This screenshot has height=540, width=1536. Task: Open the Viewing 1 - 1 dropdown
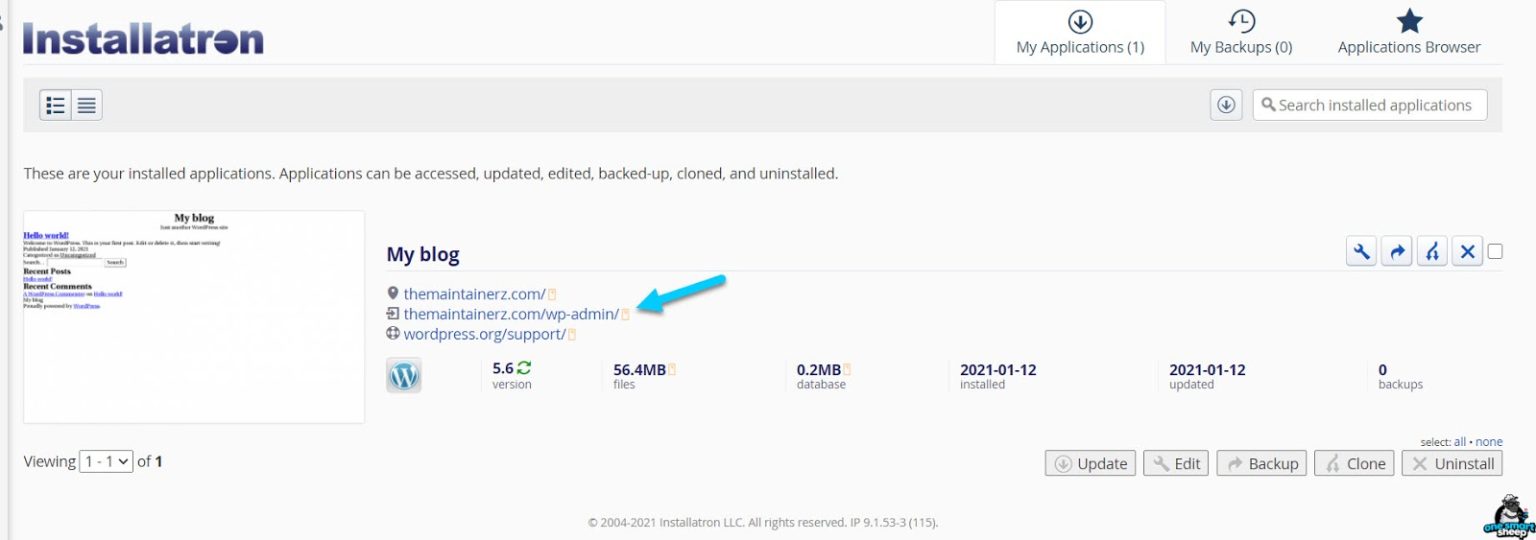click(x=106, y=462)
